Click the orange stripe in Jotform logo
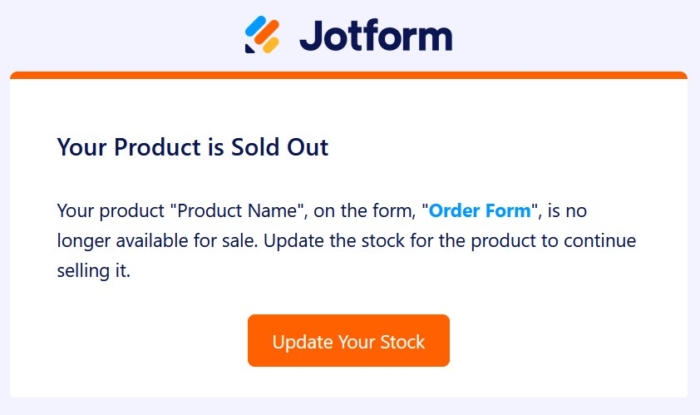 265,33
